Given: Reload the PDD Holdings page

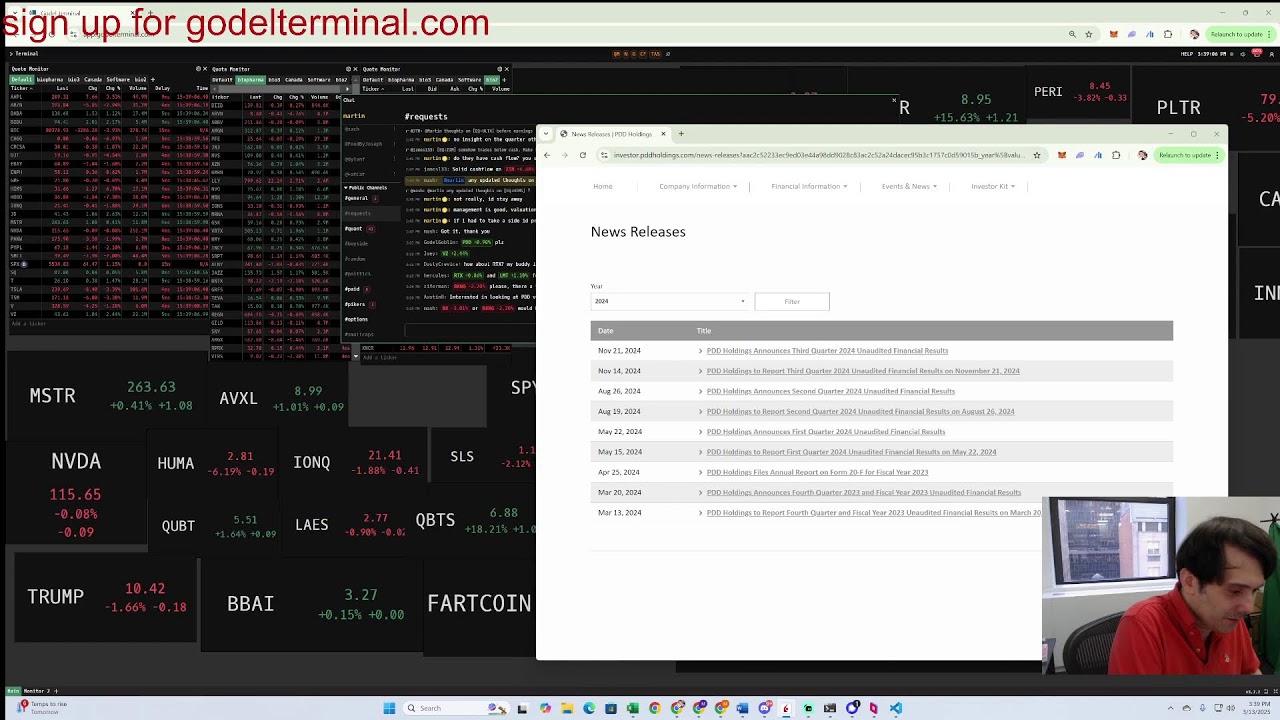Looking at the screenshot, I should (582, 155).
